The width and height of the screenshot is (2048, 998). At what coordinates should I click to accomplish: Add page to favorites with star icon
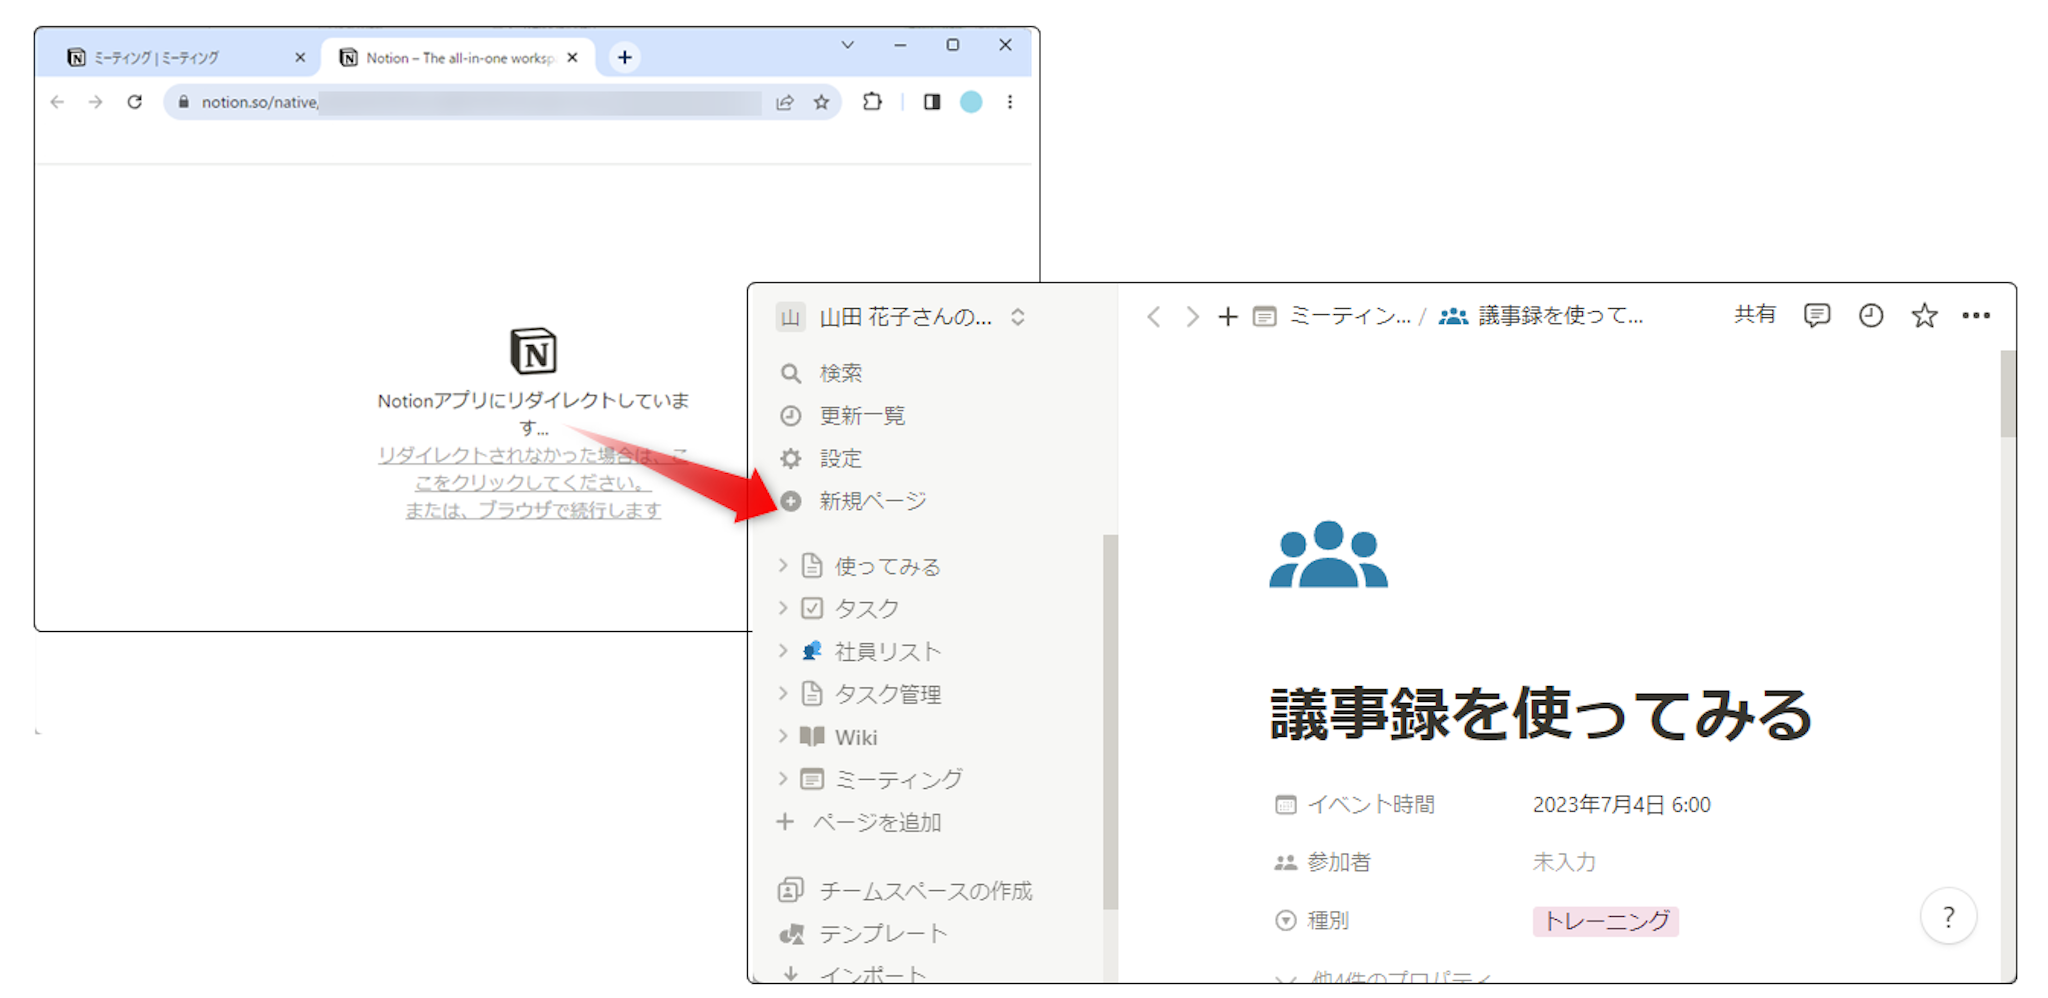(1924, 316)
